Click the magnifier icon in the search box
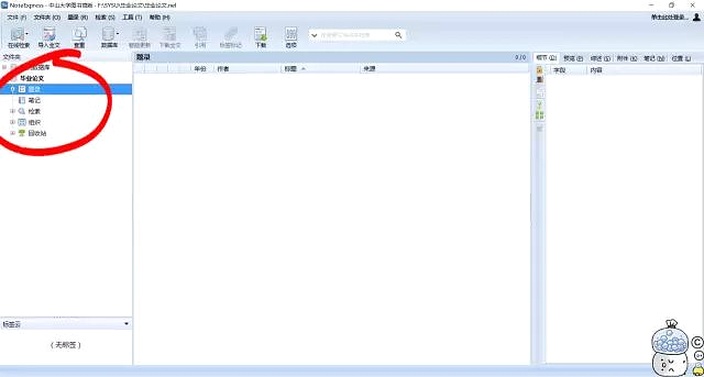The image size is (704, 377). click(x=398, y=35)
